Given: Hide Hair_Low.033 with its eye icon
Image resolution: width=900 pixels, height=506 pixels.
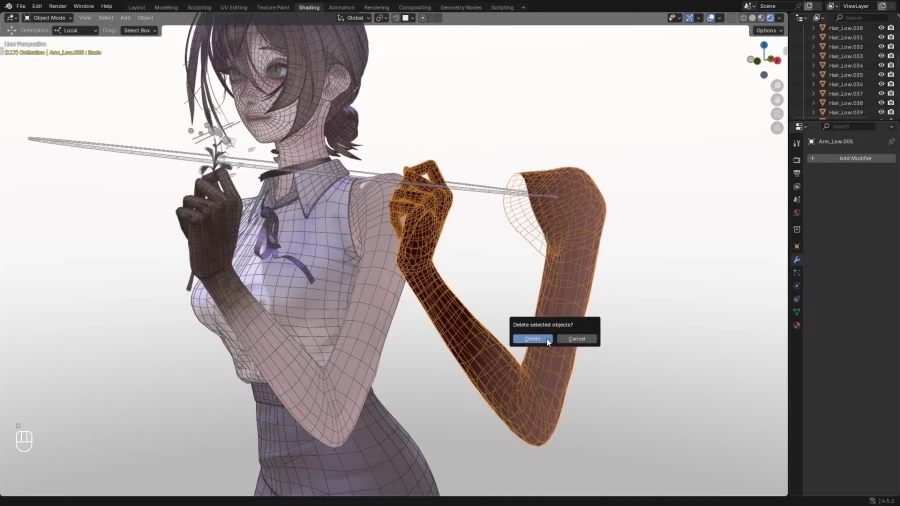Looking at the screenshot, I should click(881, 56).
